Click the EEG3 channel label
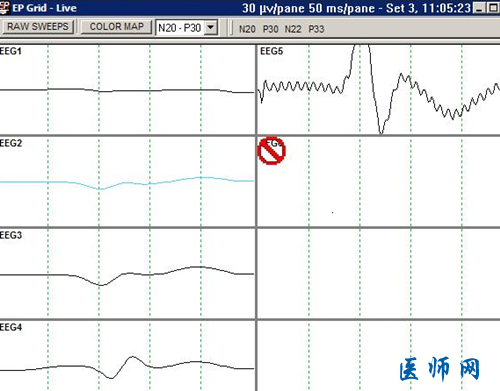 pyautogui.click(x=11, y=235)
